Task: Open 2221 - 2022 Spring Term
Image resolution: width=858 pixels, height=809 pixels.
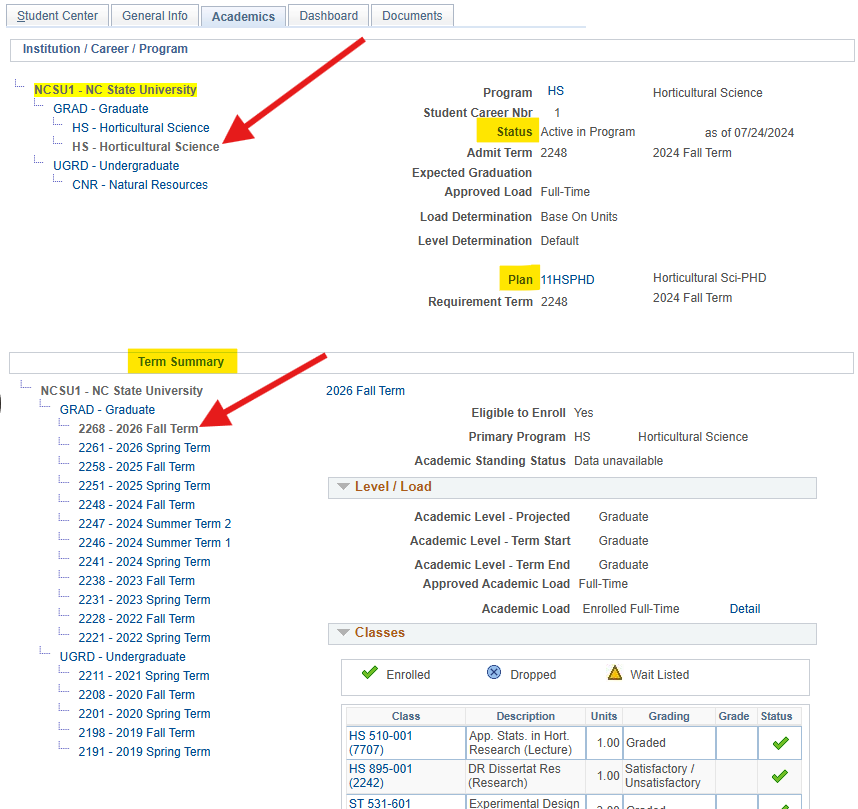Action: point(144,638)
